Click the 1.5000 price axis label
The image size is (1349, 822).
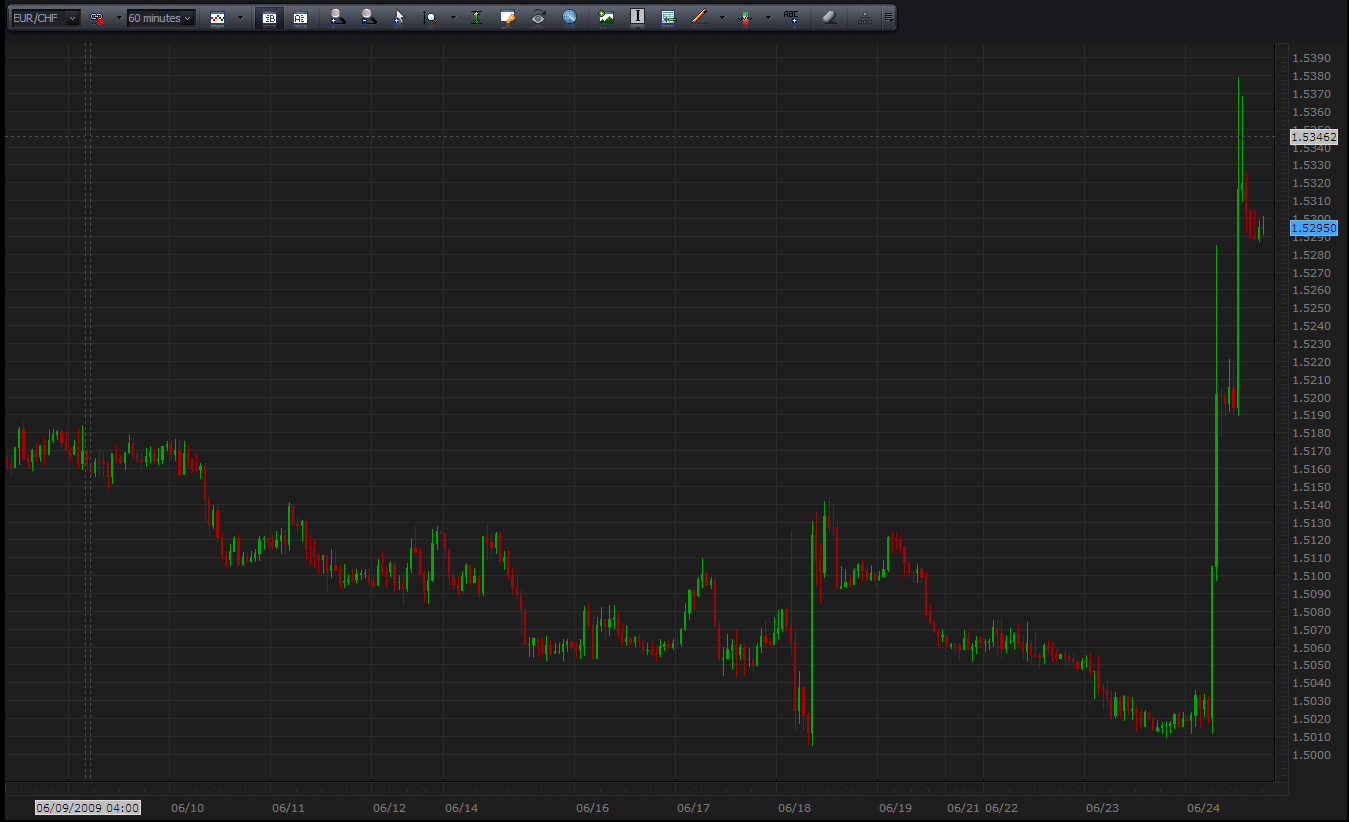pos(1311,755)
